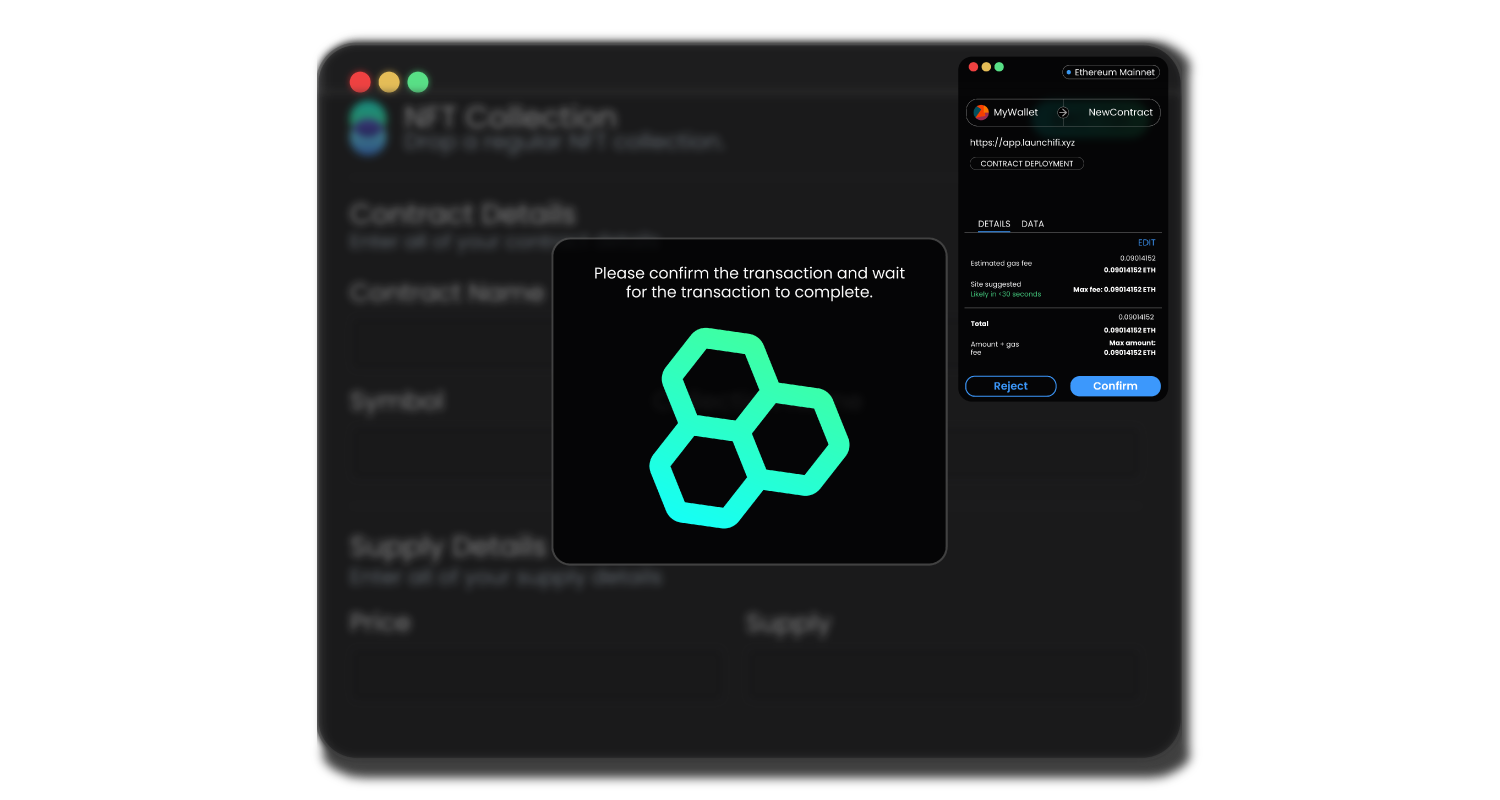Click the Price input field
This screenshot has width=1500, height=800.
[535, 673]
